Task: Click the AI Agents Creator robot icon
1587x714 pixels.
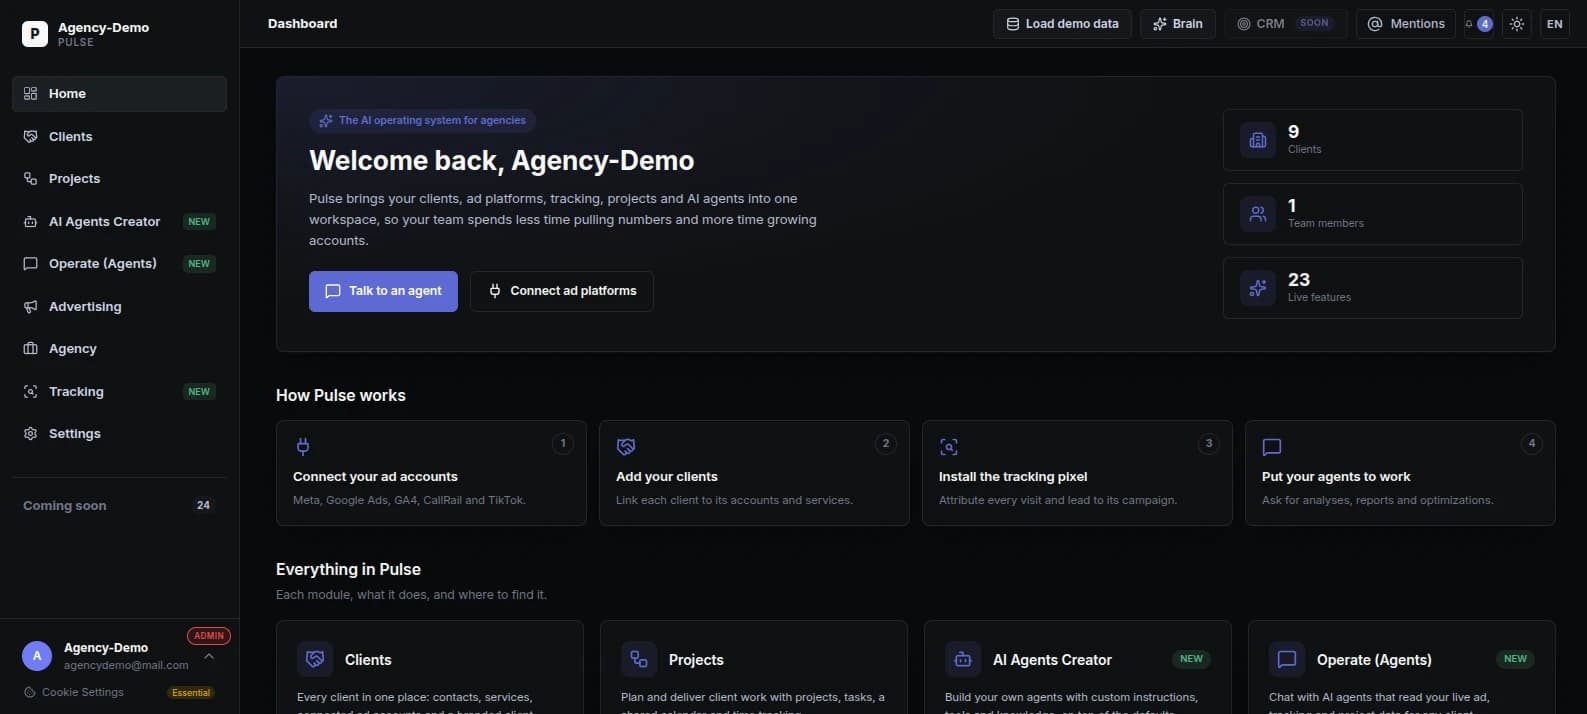Action: coord(30,221)
